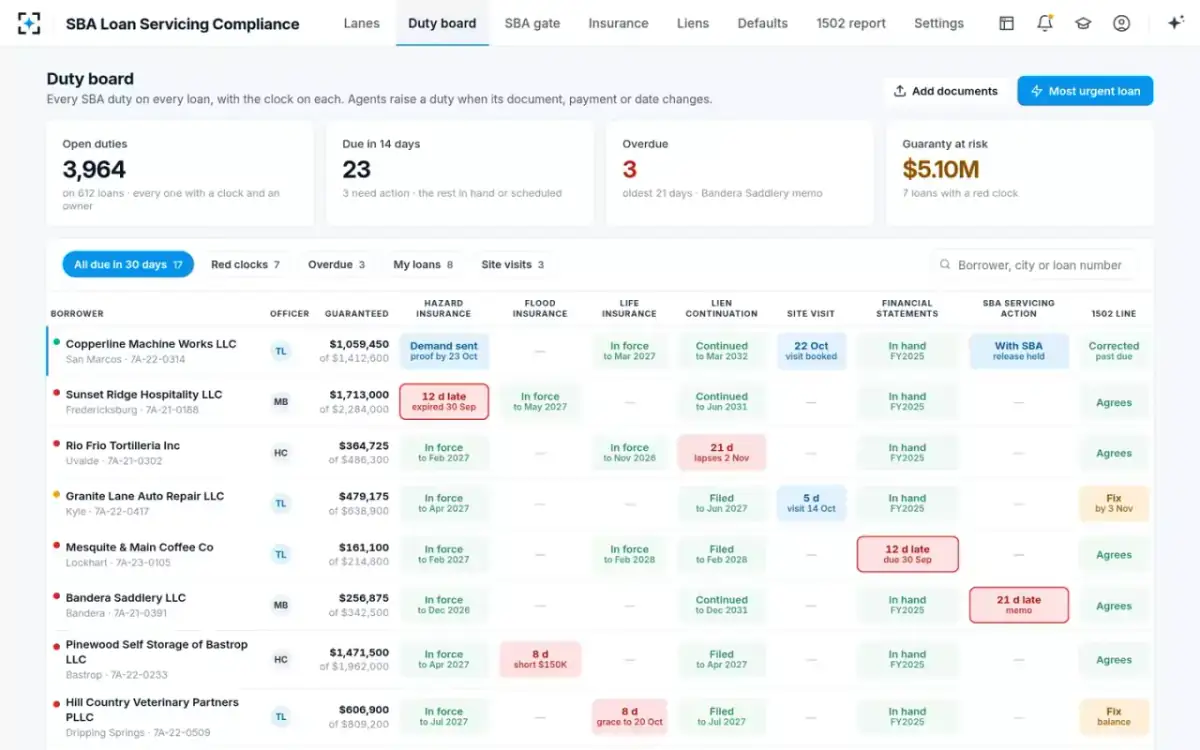Click the 12 d late due 30 Sep cell

[907, 554]
